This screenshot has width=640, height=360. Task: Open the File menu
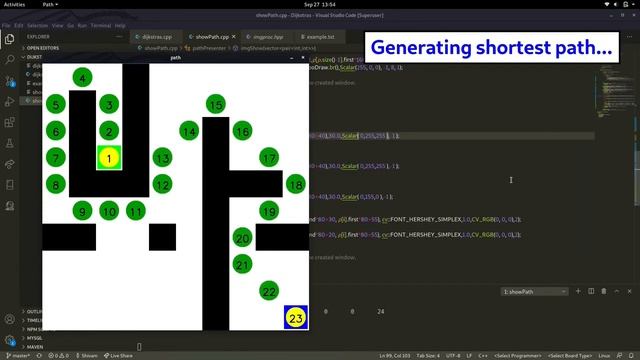[x=6, y=25]
